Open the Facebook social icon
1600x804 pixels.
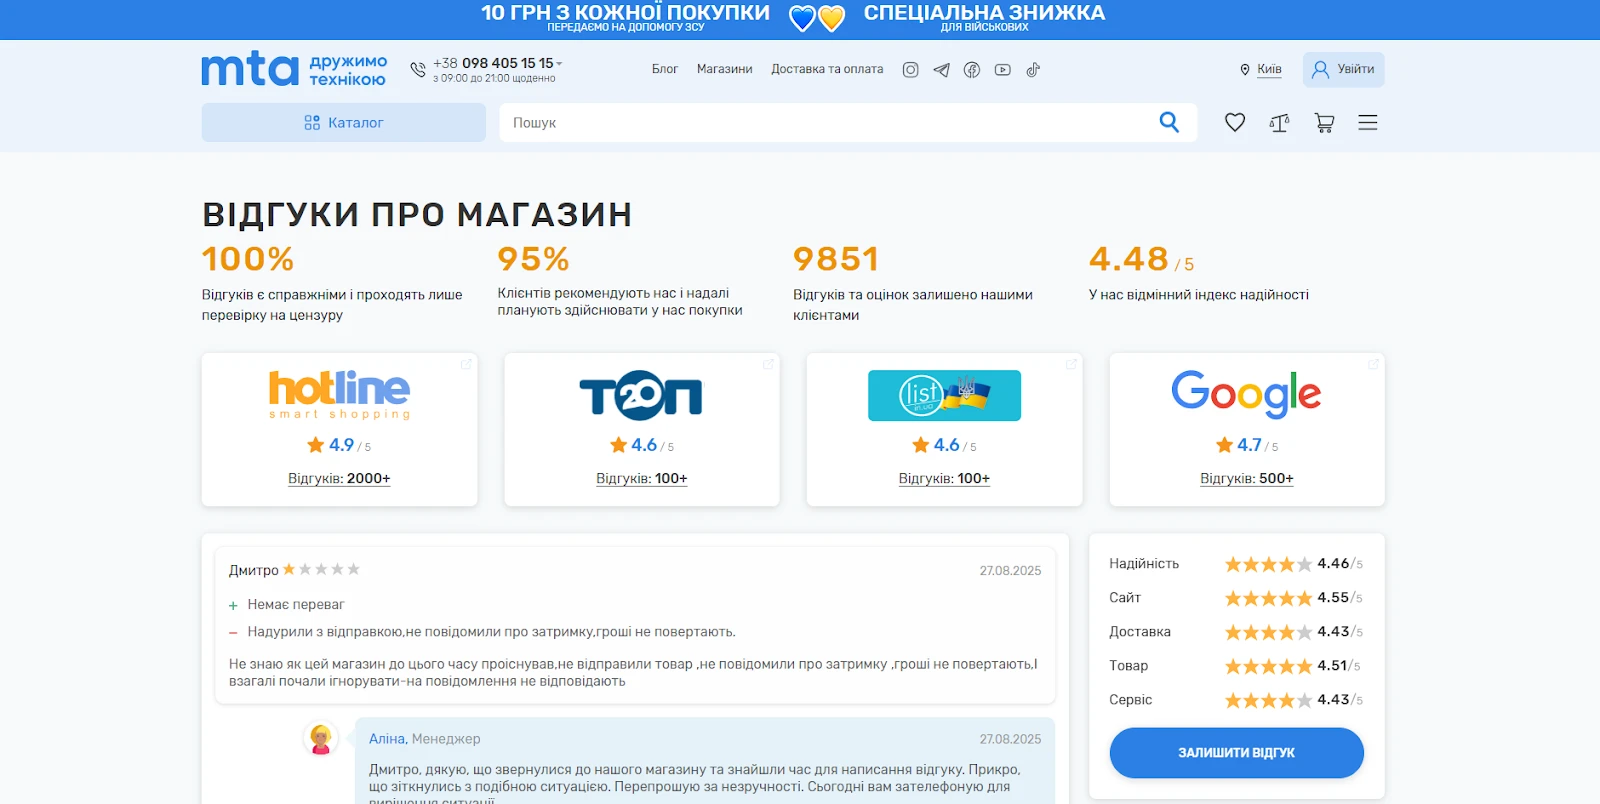click(972, 70)
